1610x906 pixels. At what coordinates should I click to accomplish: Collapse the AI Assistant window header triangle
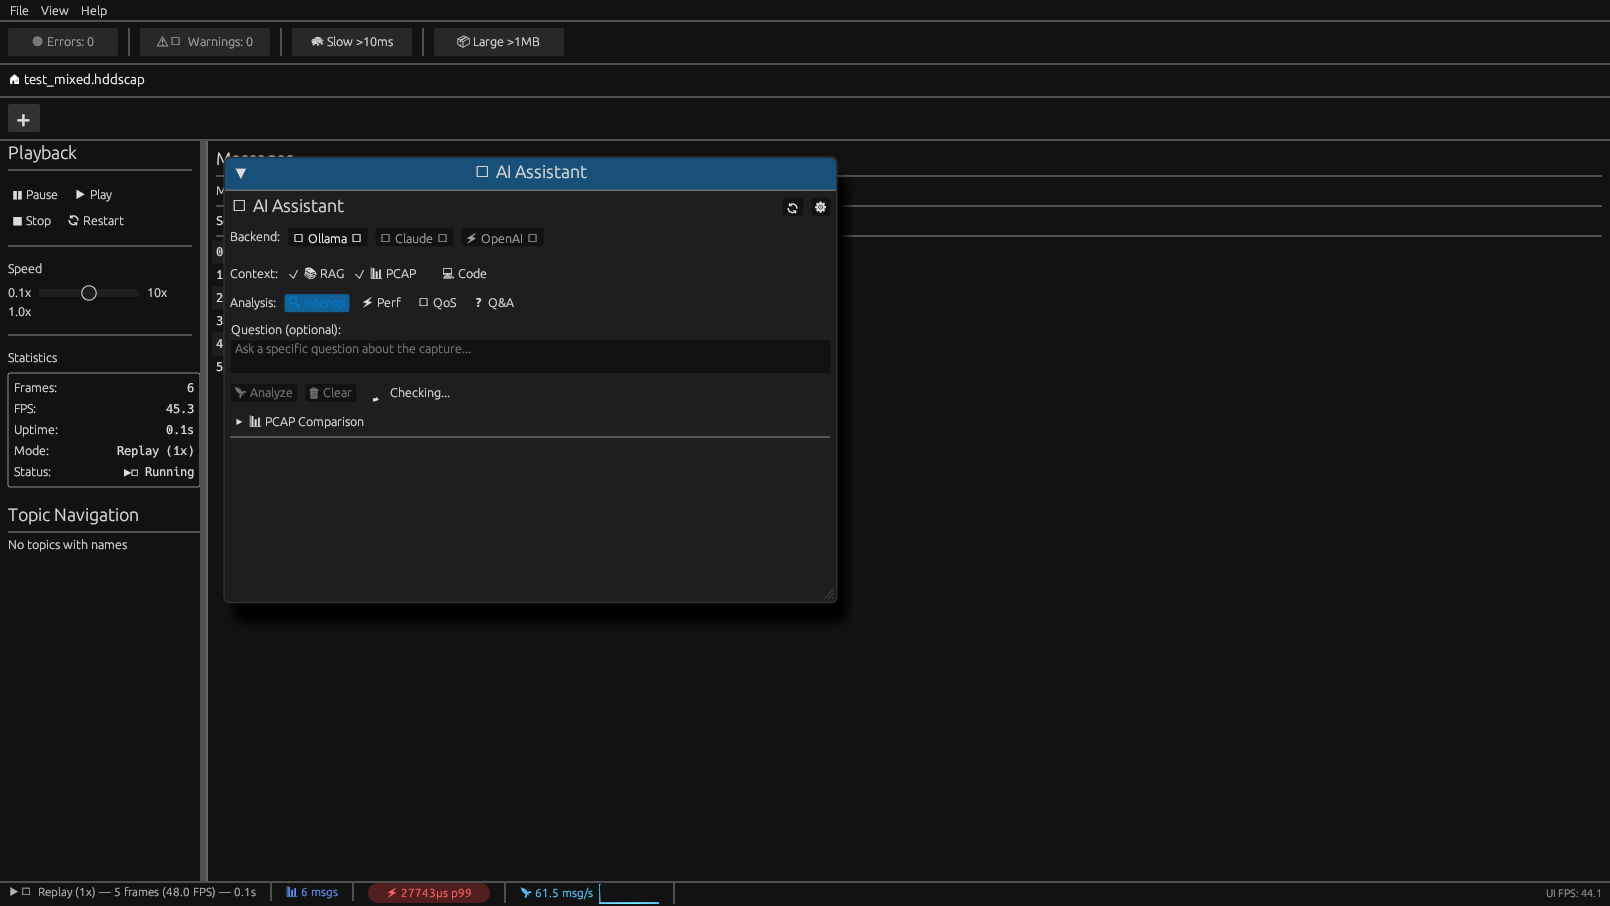pos(240,173)
